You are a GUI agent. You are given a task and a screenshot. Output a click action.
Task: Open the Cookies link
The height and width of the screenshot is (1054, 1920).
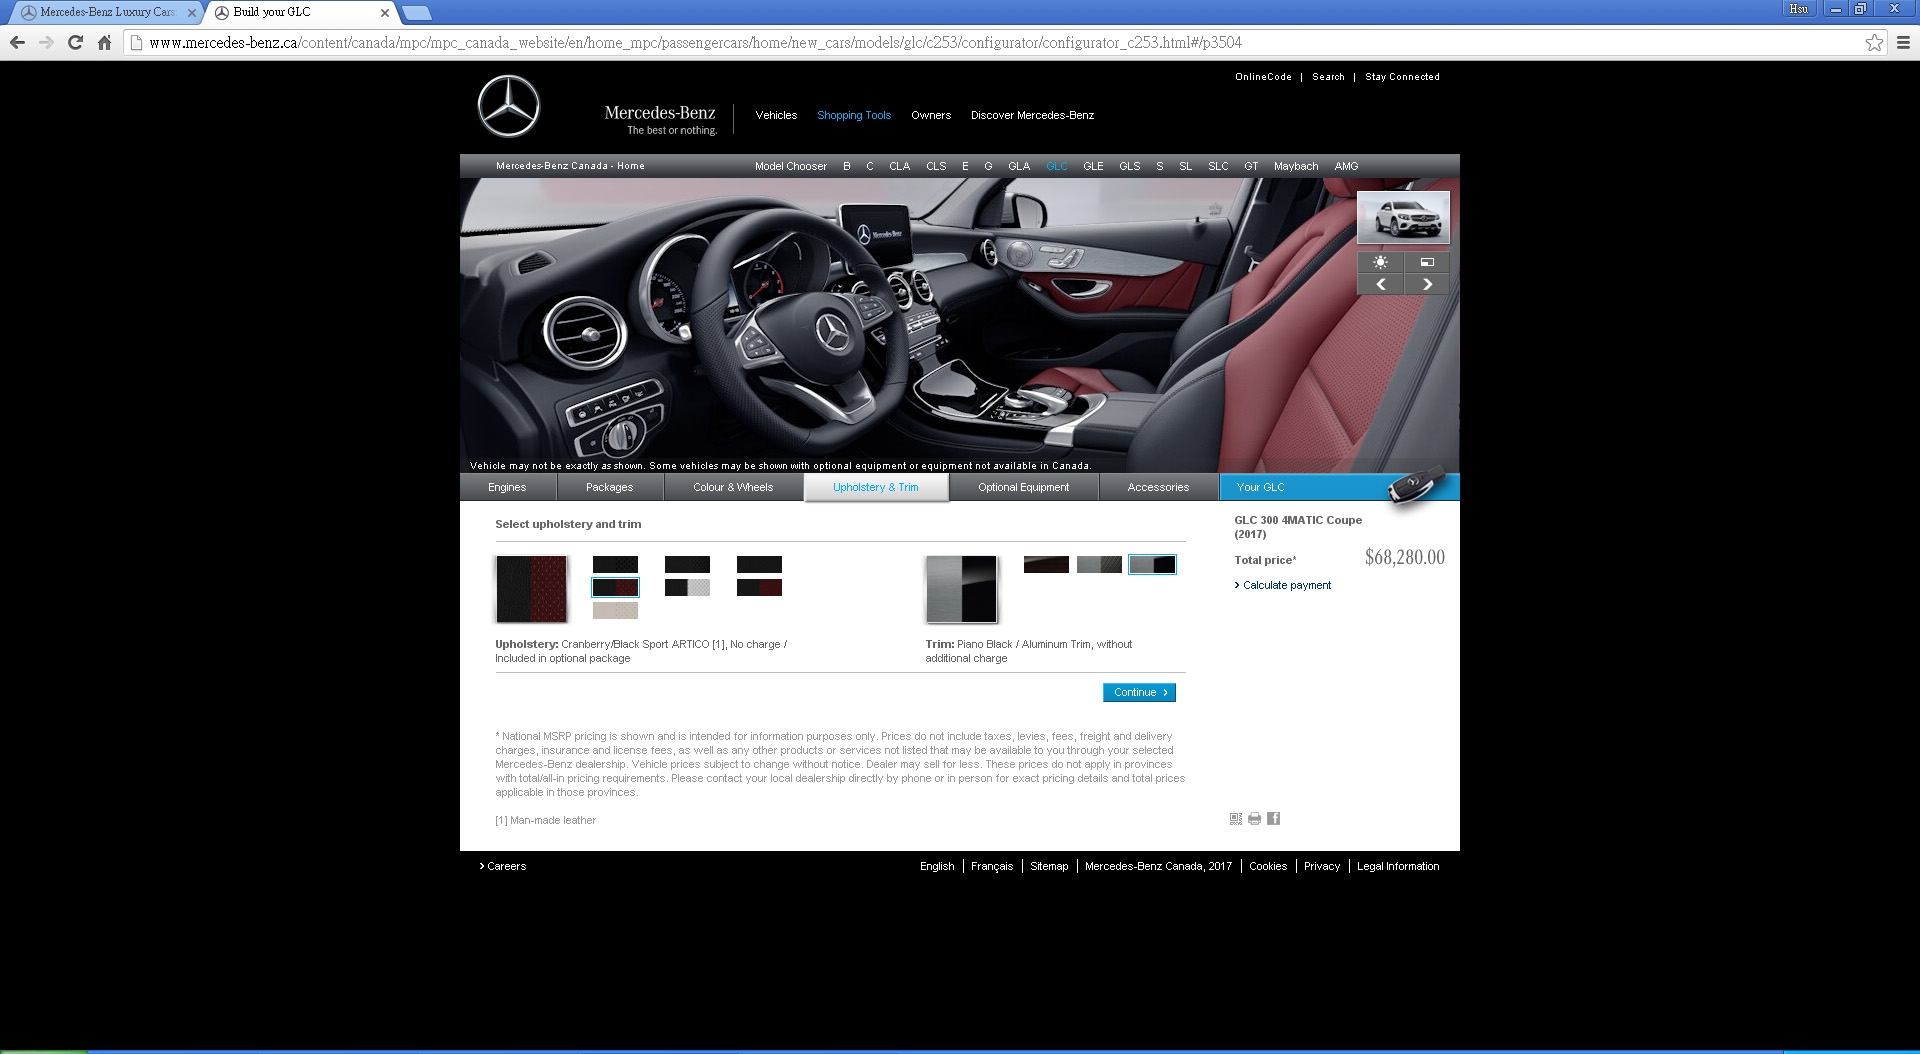coord(1268,866)
